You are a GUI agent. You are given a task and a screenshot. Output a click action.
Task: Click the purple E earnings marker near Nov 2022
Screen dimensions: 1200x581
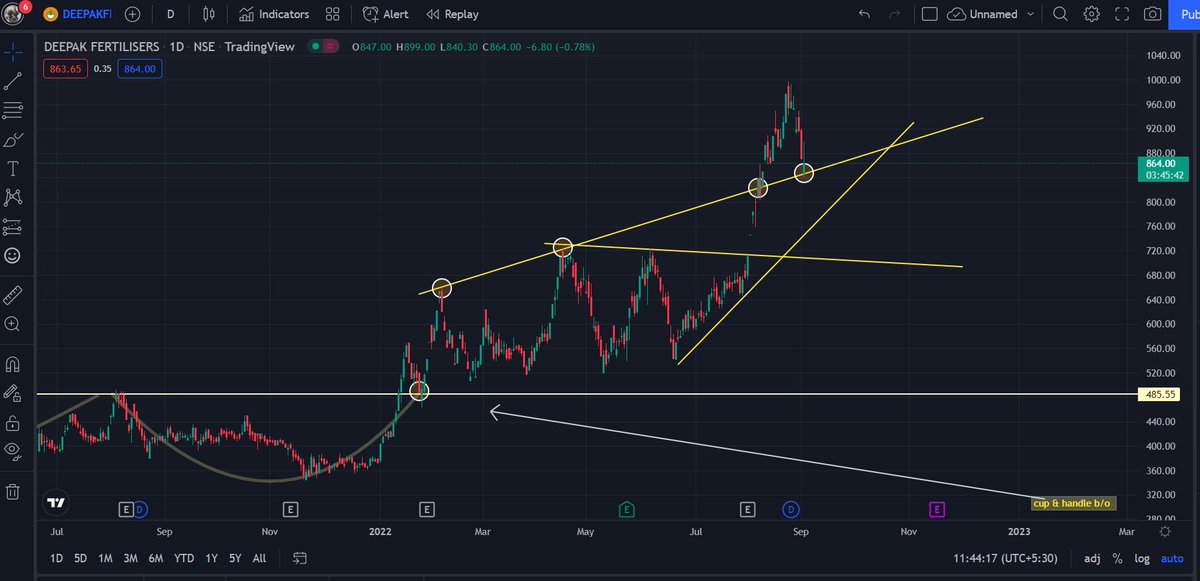pyautogui.click(x=937, y=510)
